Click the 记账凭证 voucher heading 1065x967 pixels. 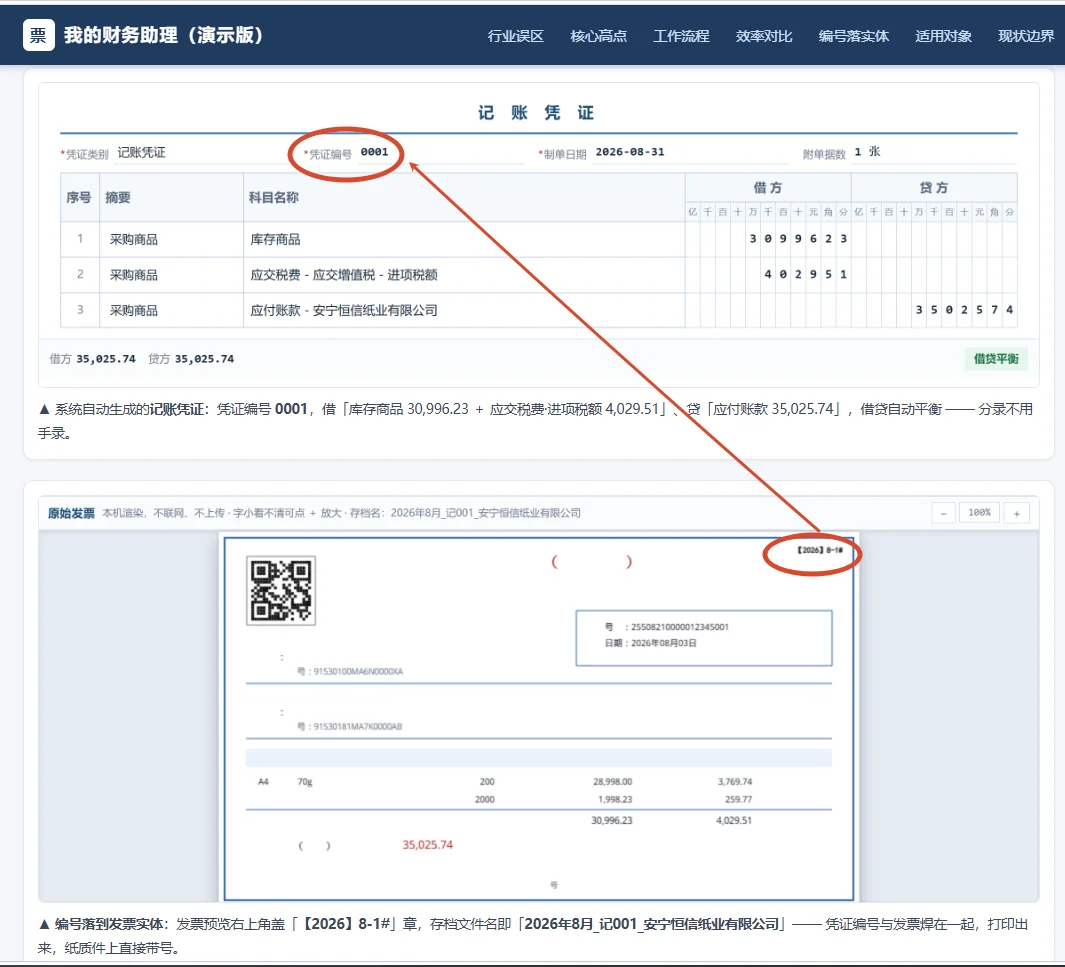tap(536, 113)
